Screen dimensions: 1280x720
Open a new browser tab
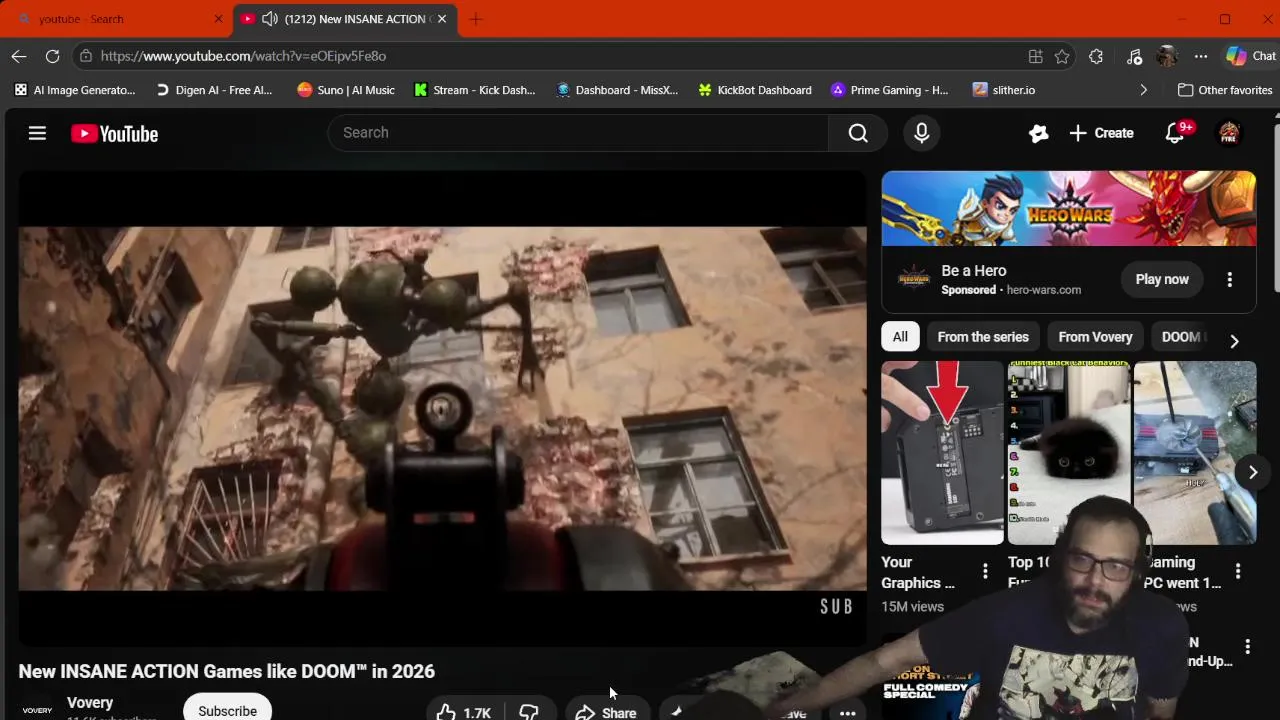pos(476,19)
